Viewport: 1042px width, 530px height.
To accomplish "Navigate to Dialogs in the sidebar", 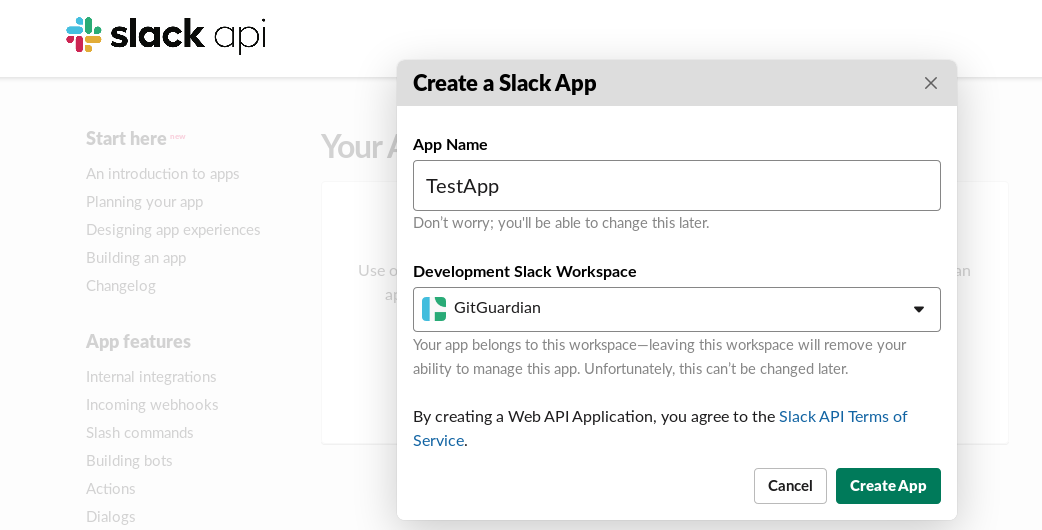I will tap(111, 517).
